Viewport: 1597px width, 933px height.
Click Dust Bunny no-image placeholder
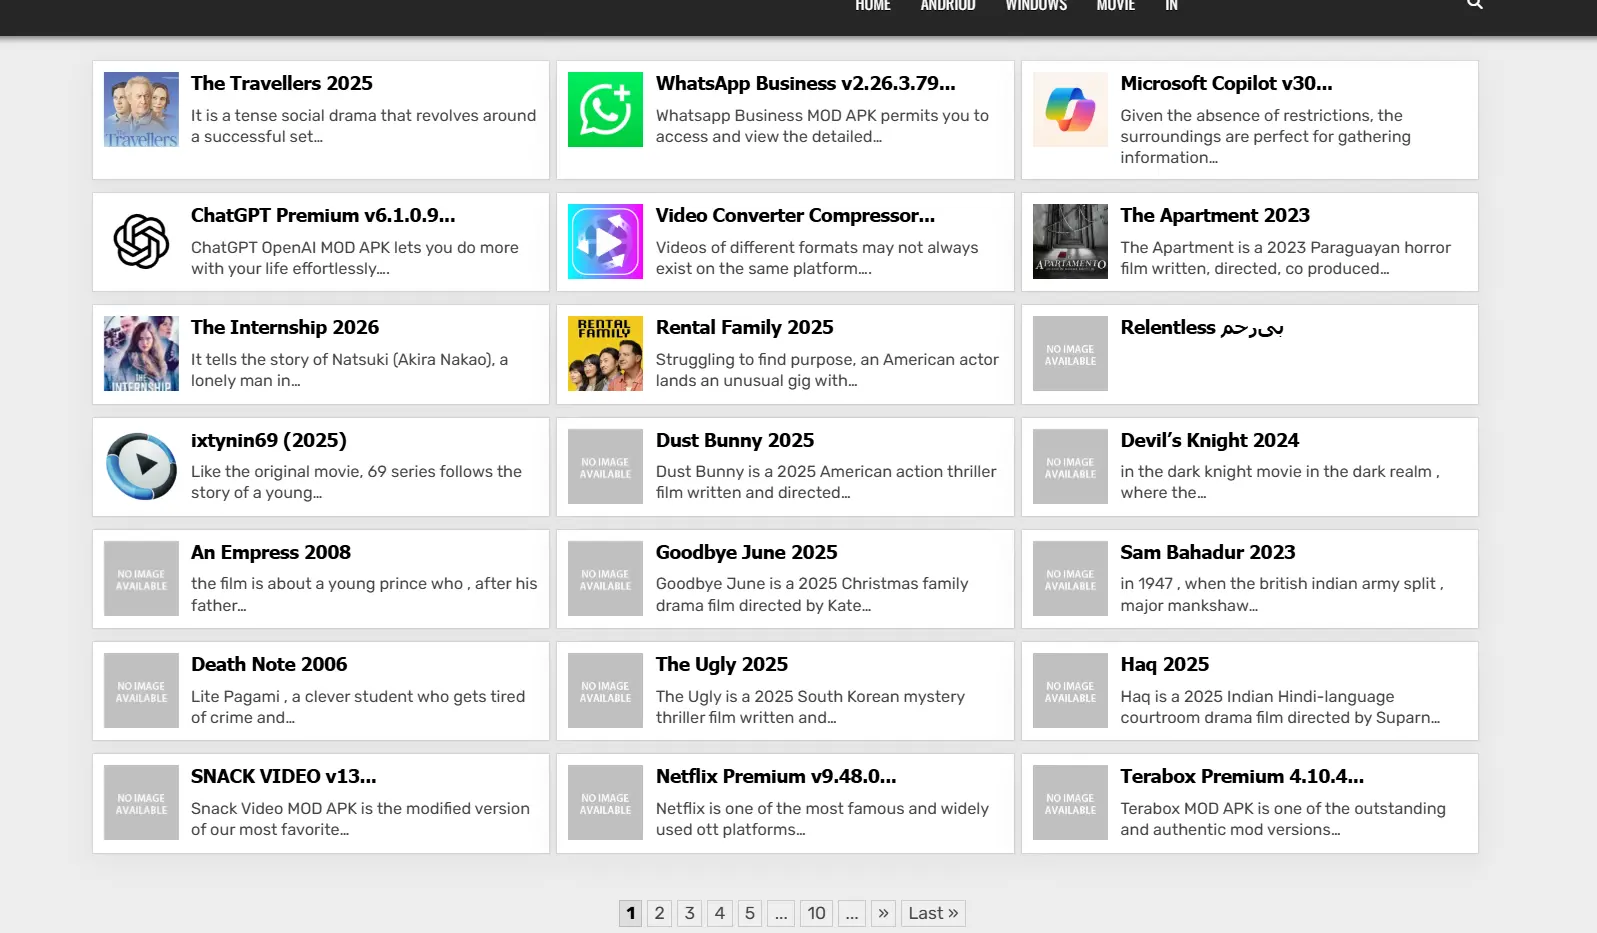click(x=605, y=466)
